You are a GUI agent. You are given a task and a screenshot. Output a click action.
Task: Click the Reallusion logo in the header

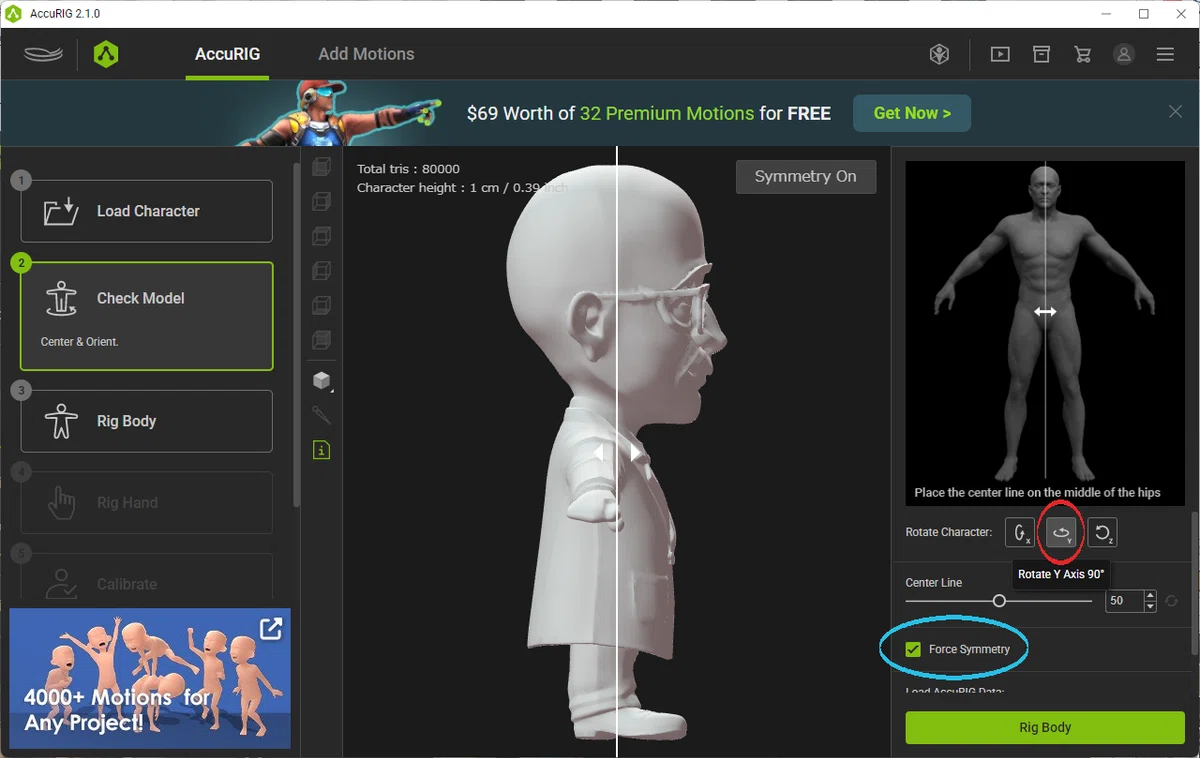[x=43, y=54]
